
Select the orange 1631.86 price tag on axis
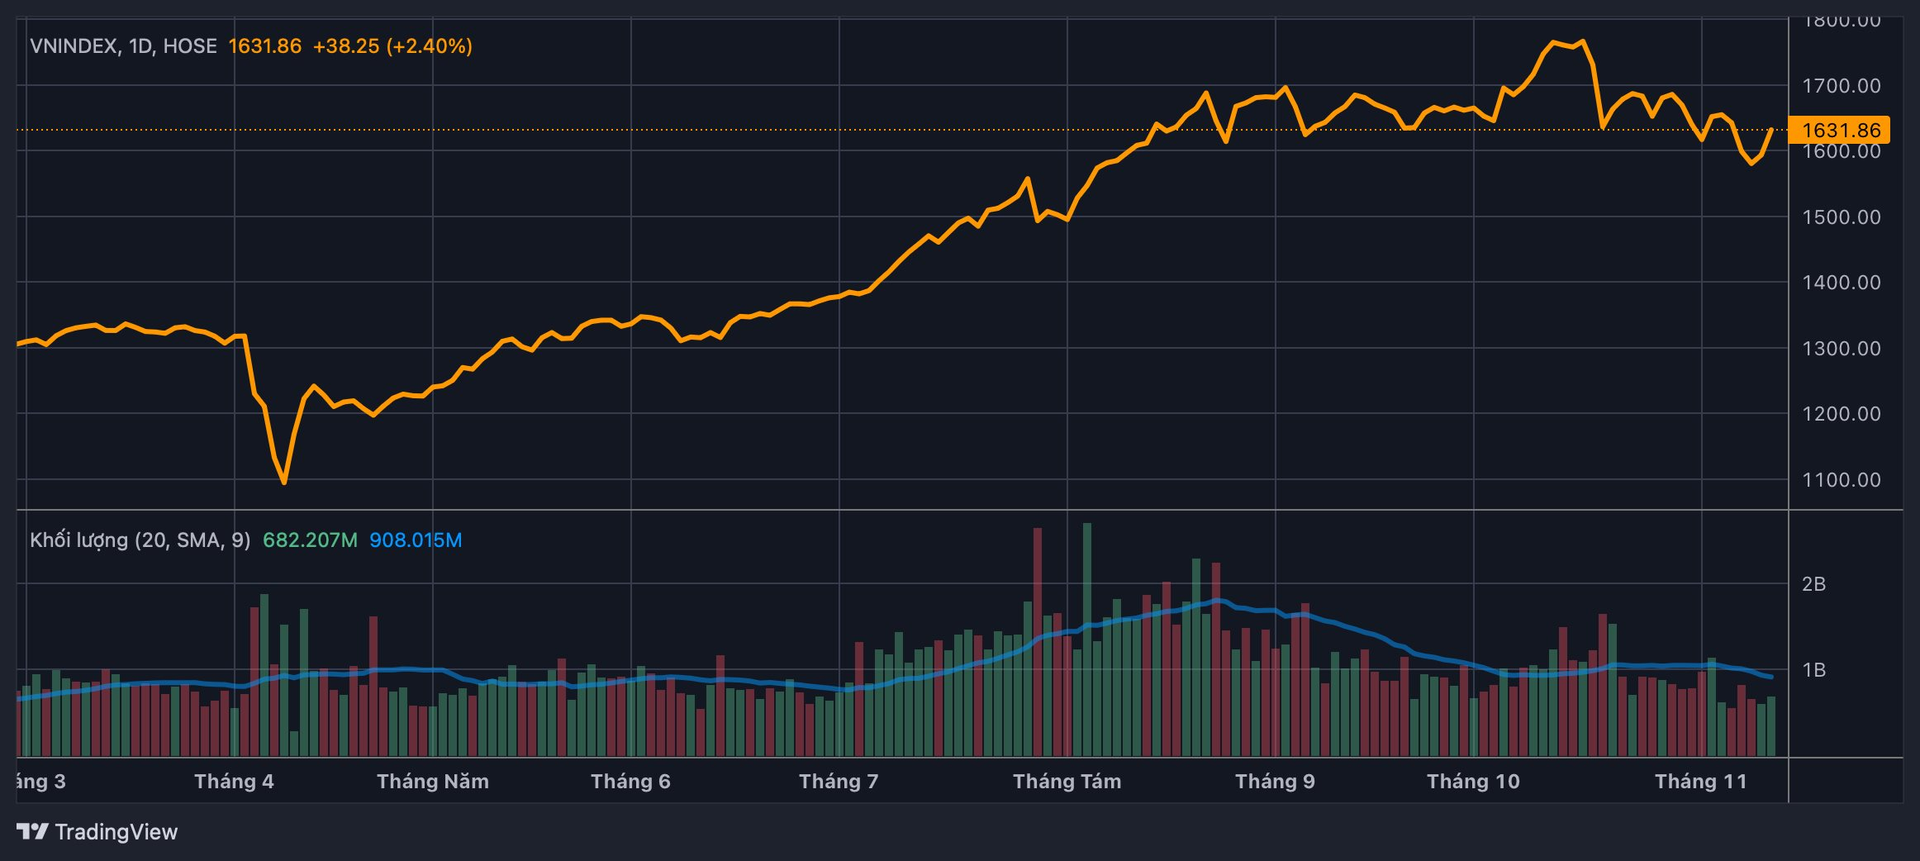[1840, 130]
